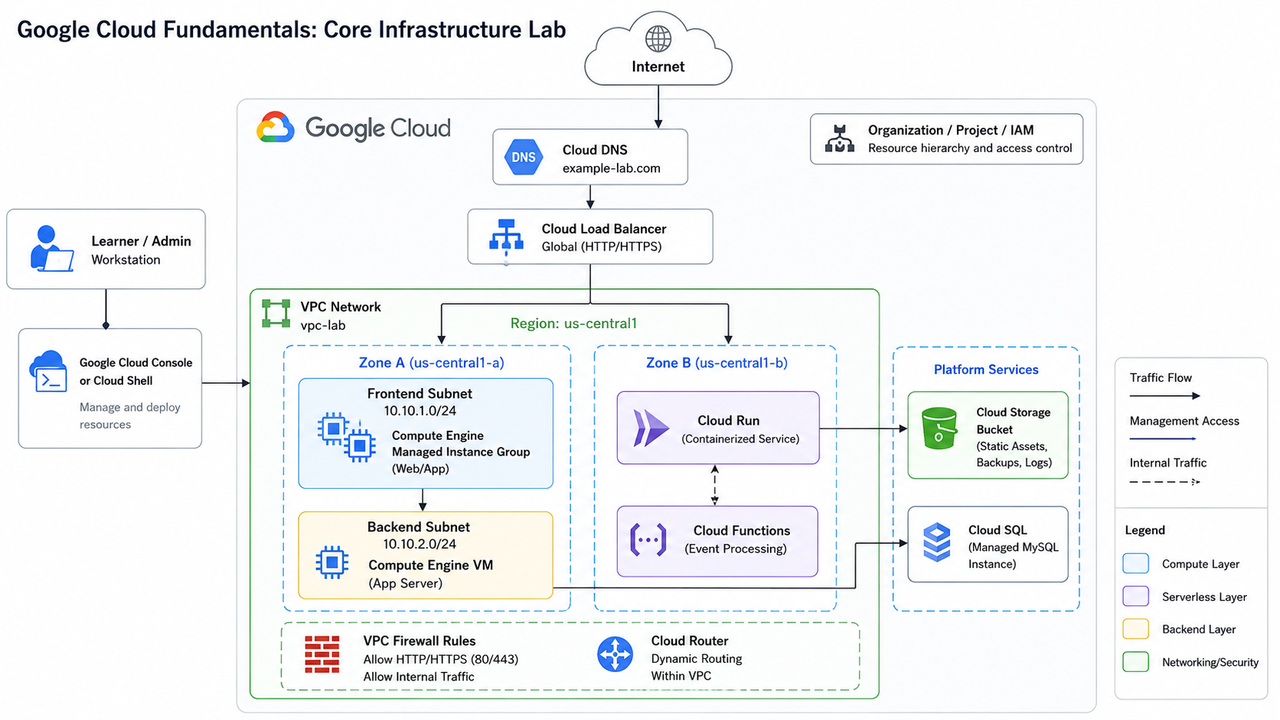
Task: Click the 'Zone A (us-central1-a)' label
Action: (x=431, y=362)
